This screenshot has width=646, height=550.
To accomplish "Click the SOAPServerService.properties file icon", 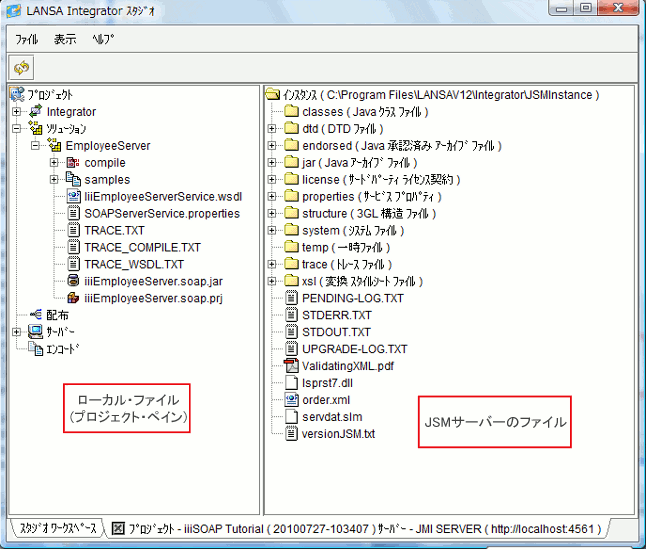I will [73, 213].
